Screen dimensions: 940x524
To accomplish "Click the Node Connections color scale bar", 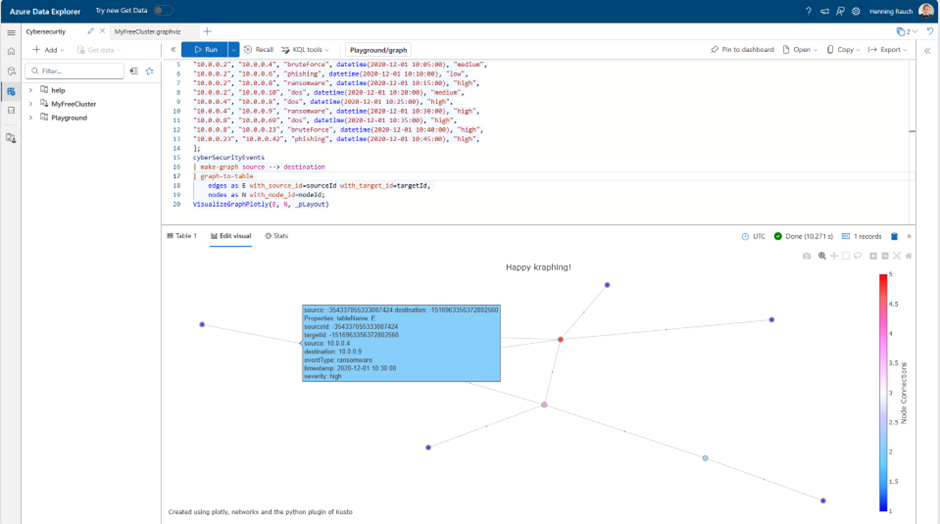I will point(883,393).
